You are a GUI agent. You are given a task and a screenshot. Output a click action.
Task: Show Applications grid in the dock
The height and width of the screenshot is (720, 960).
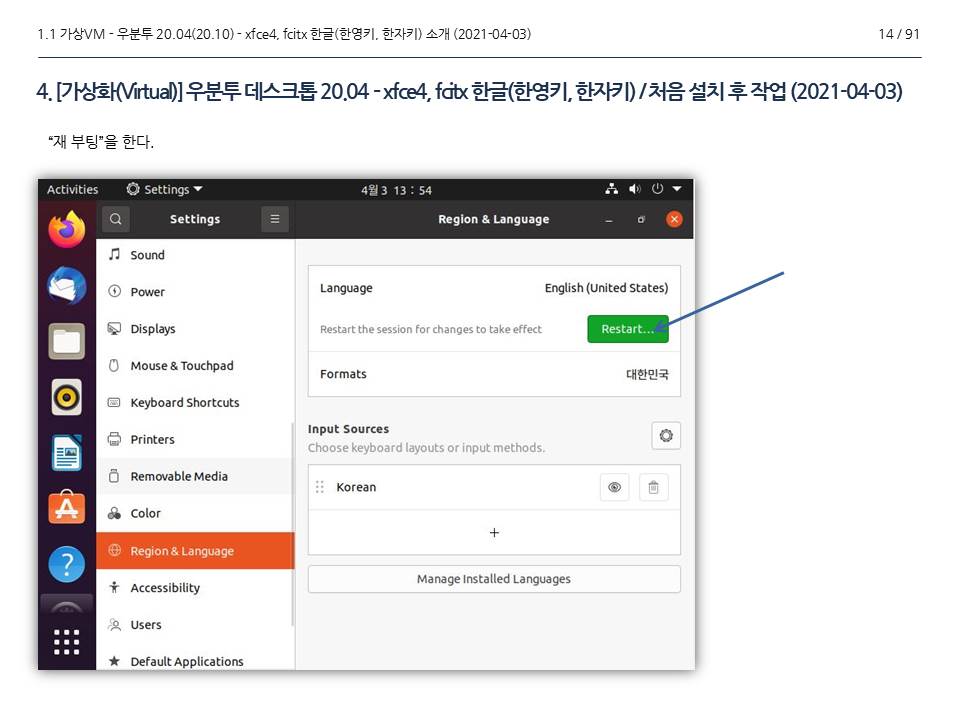67,642
